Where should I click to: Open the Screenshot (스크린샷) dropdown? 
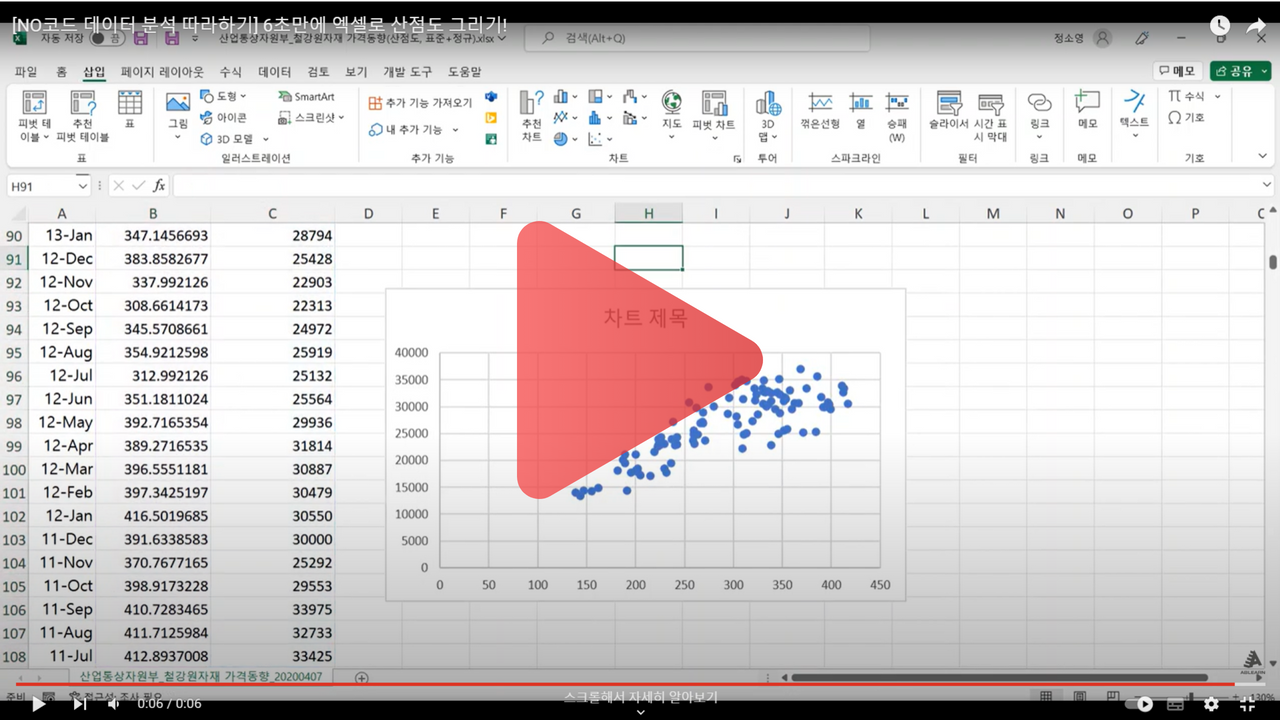311,117
